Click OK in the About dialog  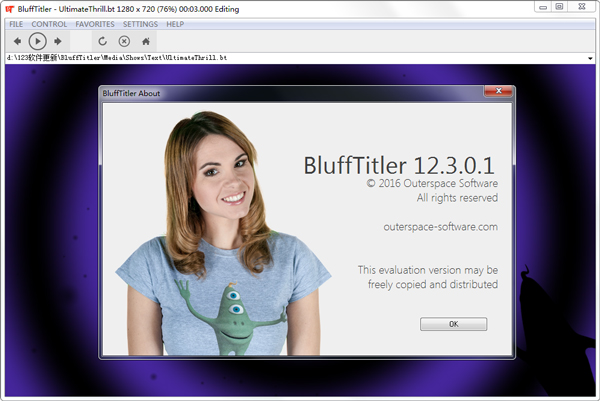(453, 324)
